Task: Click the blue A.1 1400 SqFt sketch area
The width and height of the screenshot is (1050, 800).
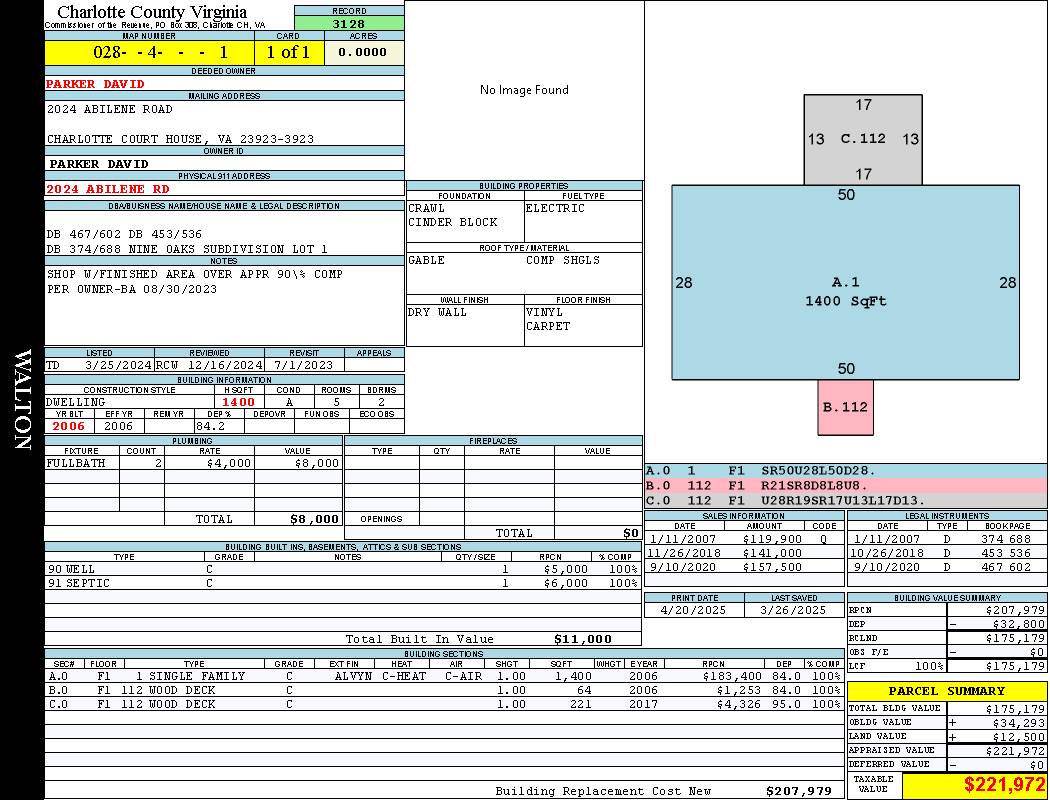Action: coord(845,283)
